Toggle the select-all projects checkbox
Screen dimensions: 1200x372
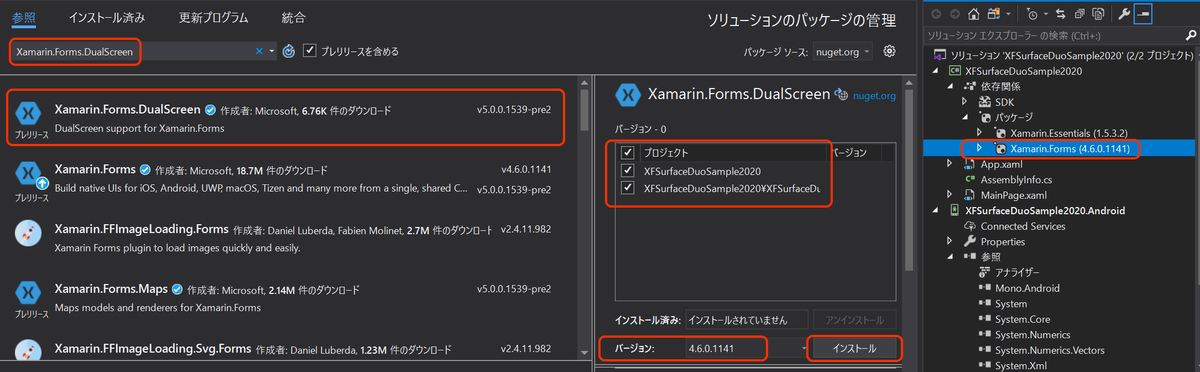coord(628,153)
